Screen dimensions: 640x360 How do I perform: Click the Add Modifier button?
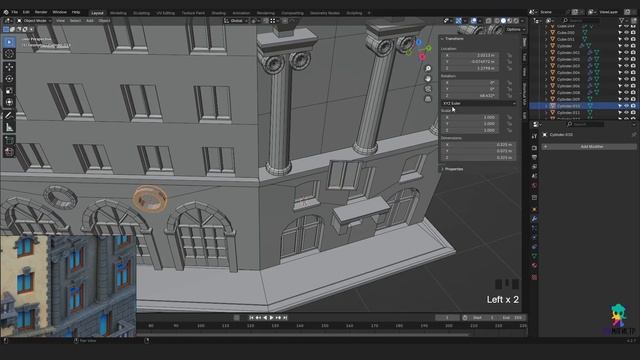point(589,146)
